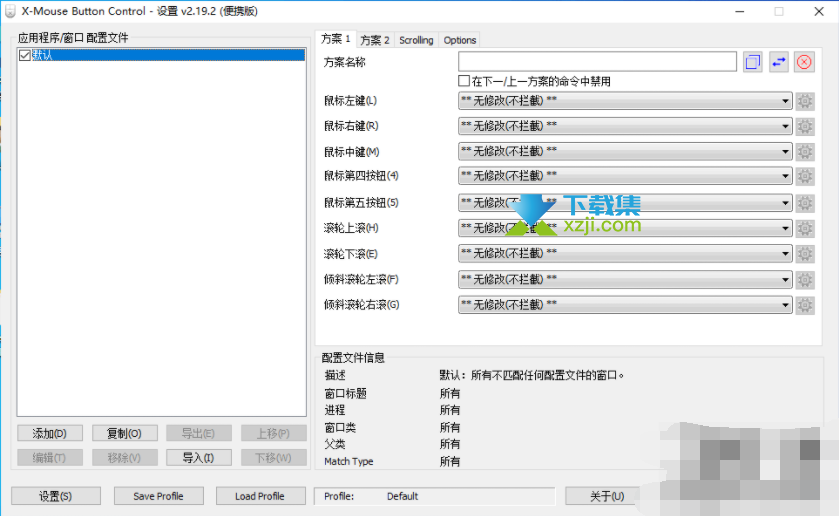839x516 pixels.
Task: Open gear settings for 鼠标中键(M)
Action: (x=805, y=151)
